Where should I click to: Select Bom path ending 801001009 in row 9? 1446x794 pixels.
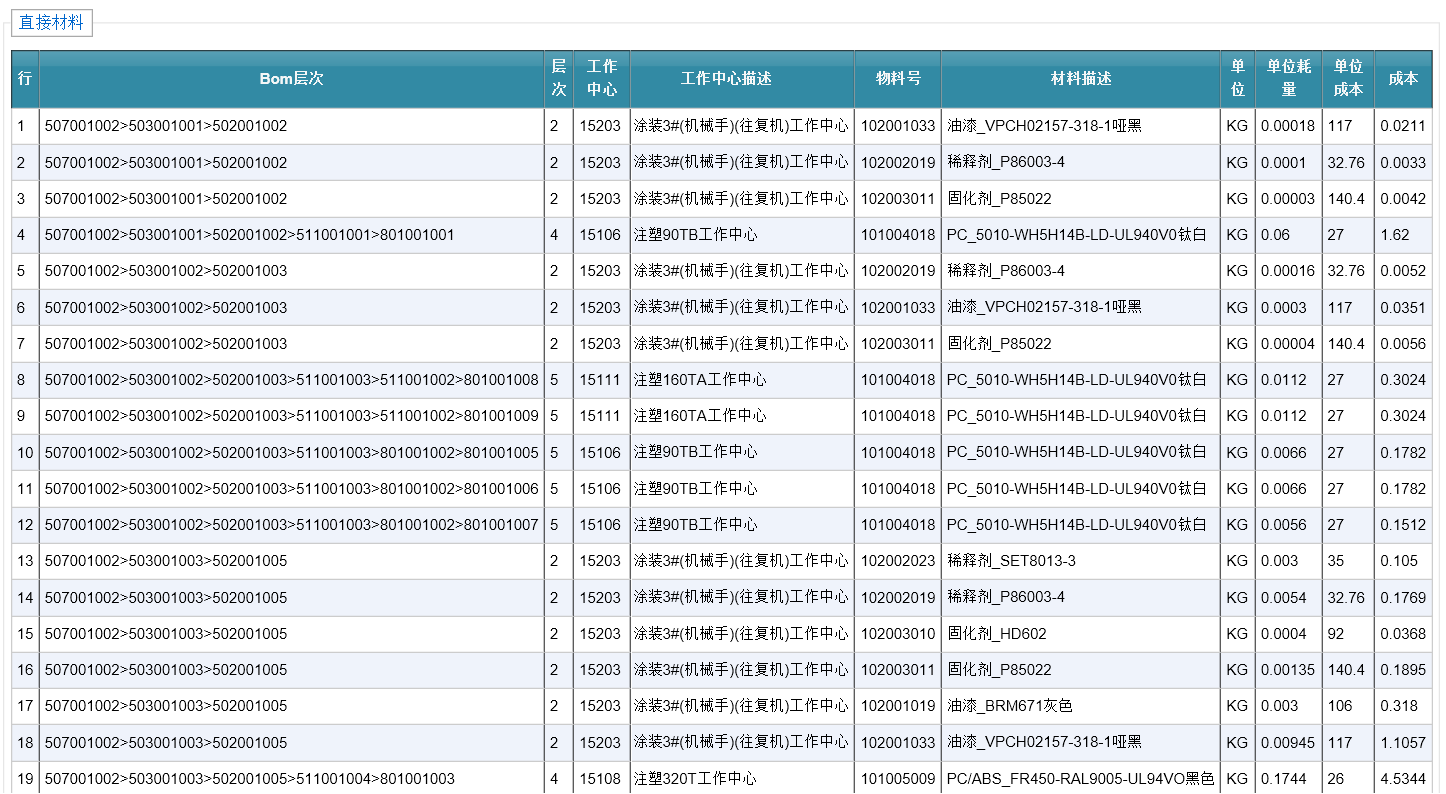[x=292, y=416]
